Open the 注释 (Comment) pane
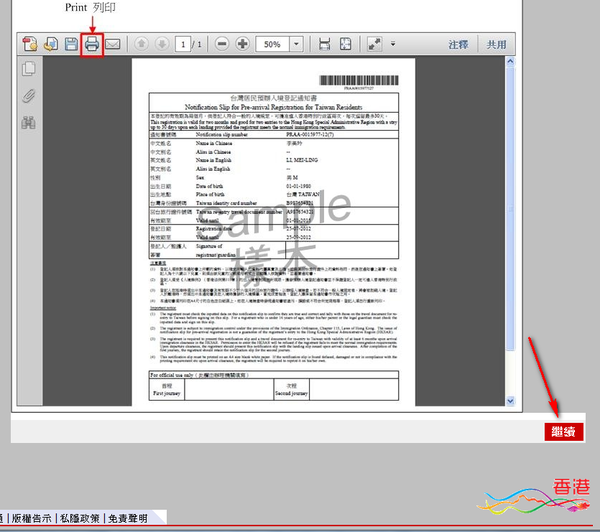Image resolution: width=600 pixels, height=532 pixels. pyautogui.click(x=458, y=45)
